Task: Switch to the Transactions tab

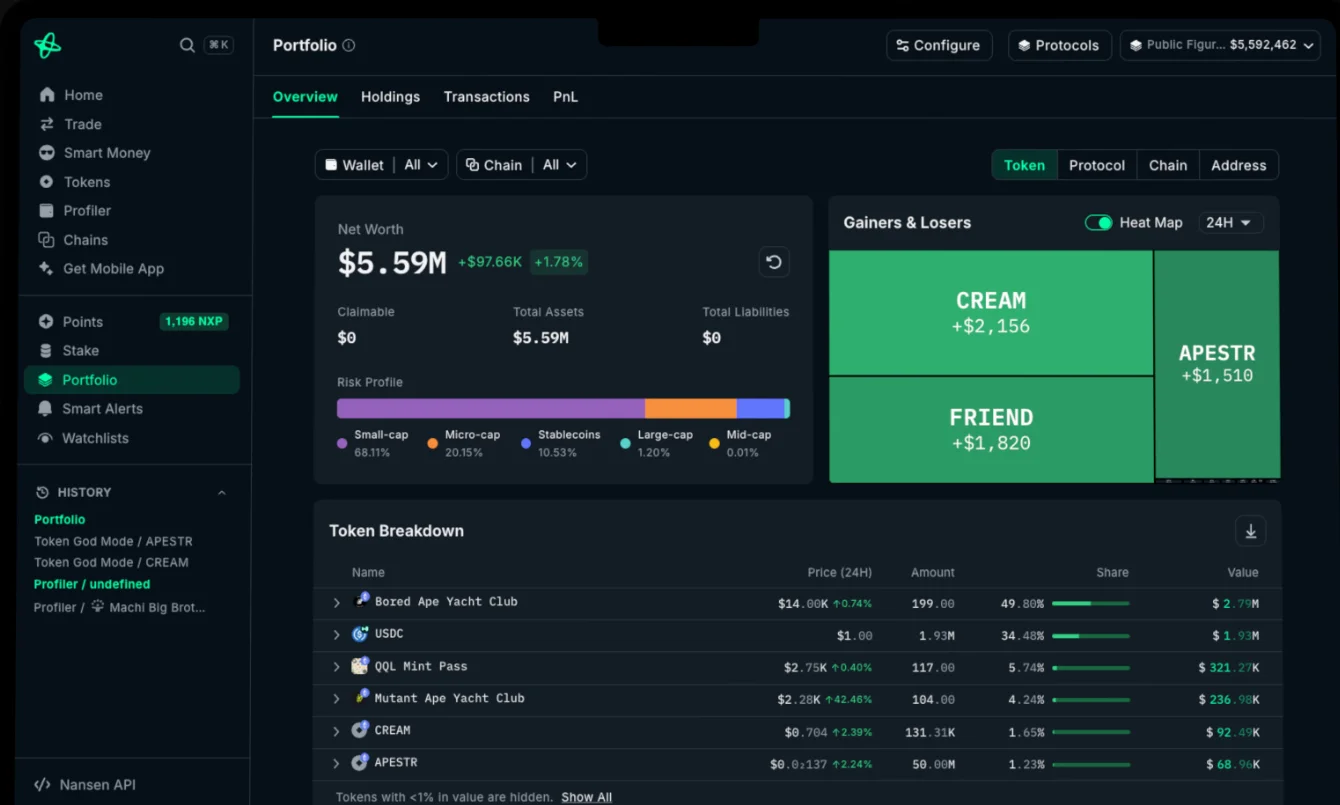Action: pos(487,97)
